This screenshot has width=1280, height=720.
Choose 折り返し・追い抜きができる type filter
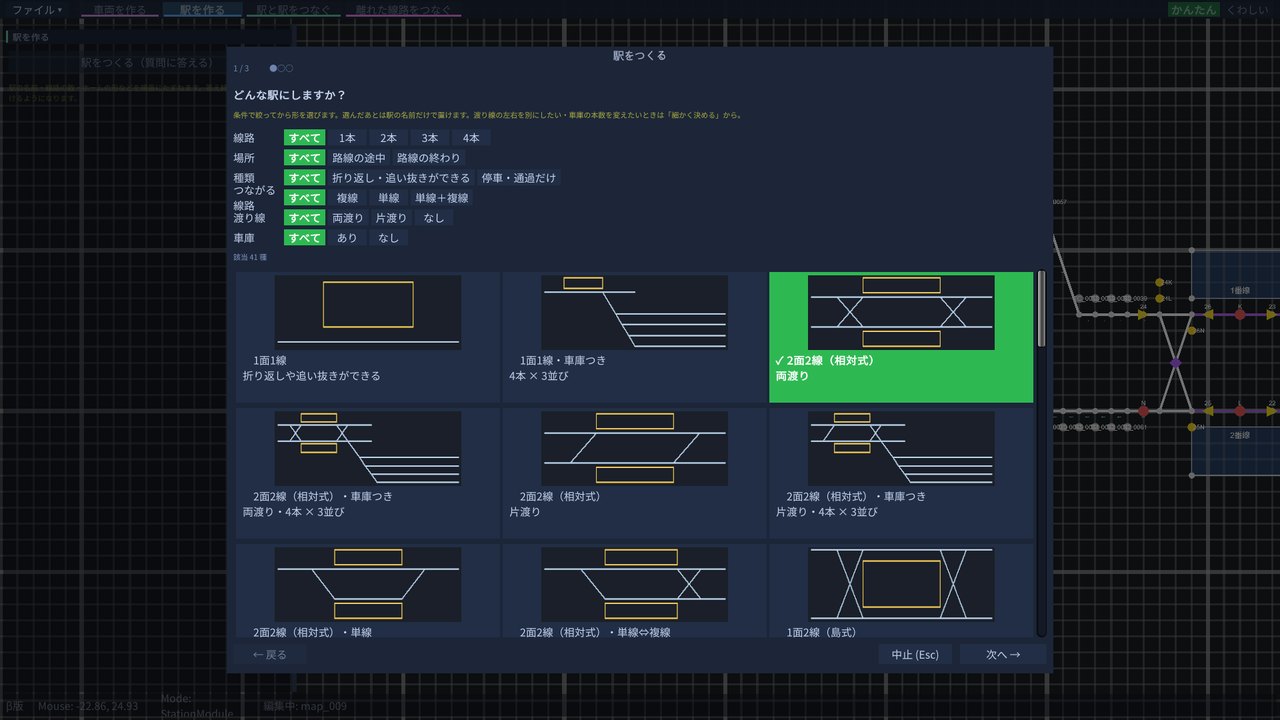pos(401,178)
